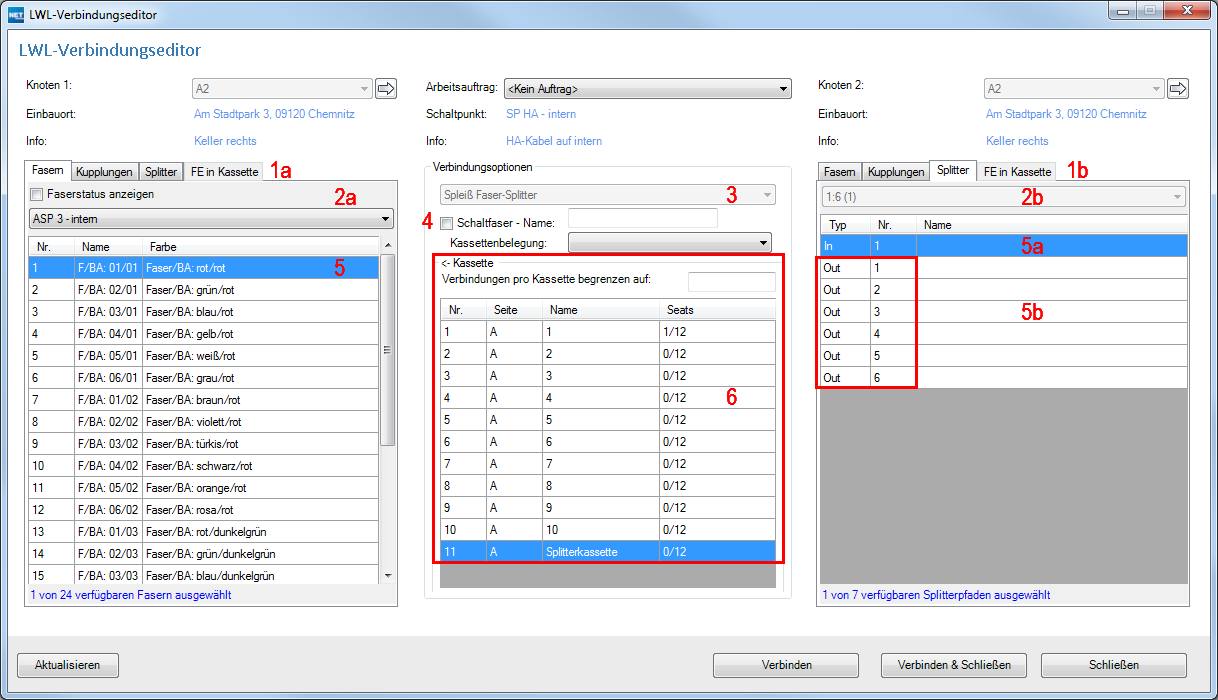Click the cassette Seite column header
Viewport: 1218px width, 700px height.
coord(514,310)
